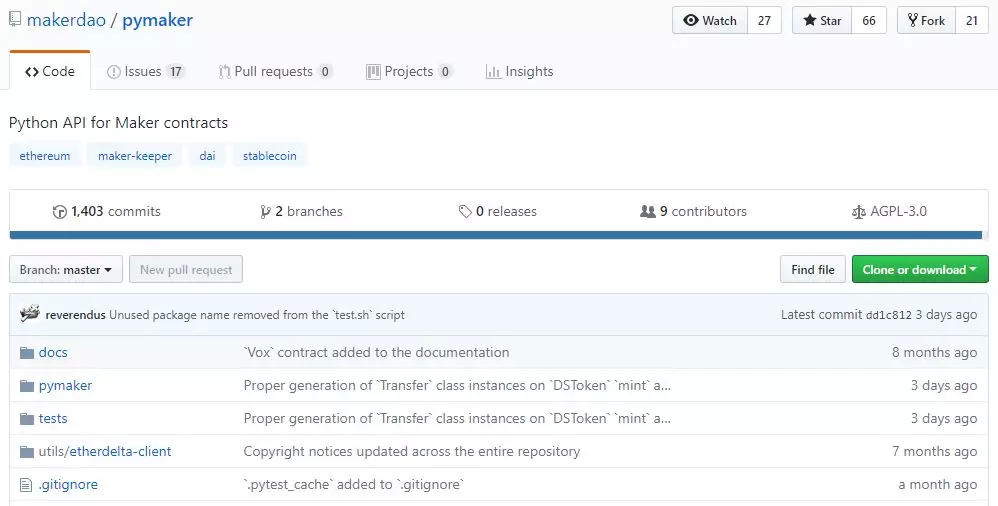Click the tests folder icon
The image size is (998, 506).
point(27,419)
